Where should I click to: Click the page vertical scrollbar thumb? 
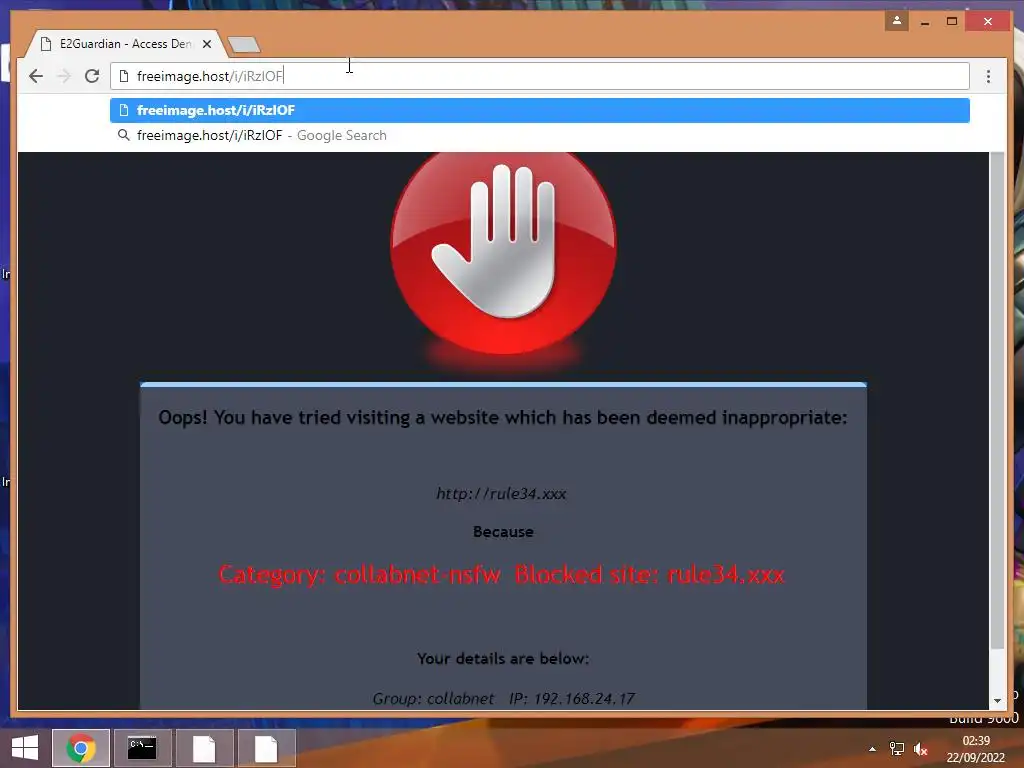tap(997, 400)
